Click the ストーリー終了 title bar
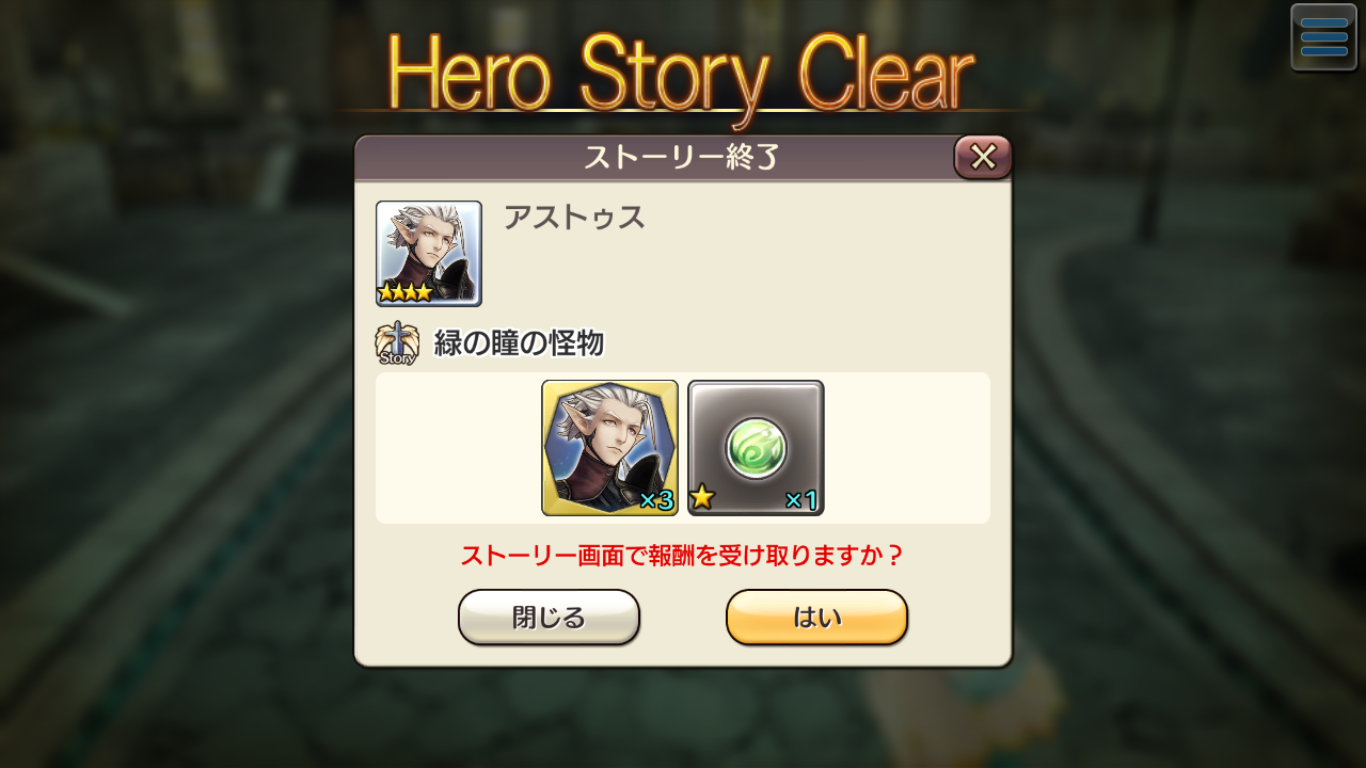1366x768 pixels. [682, 157]
